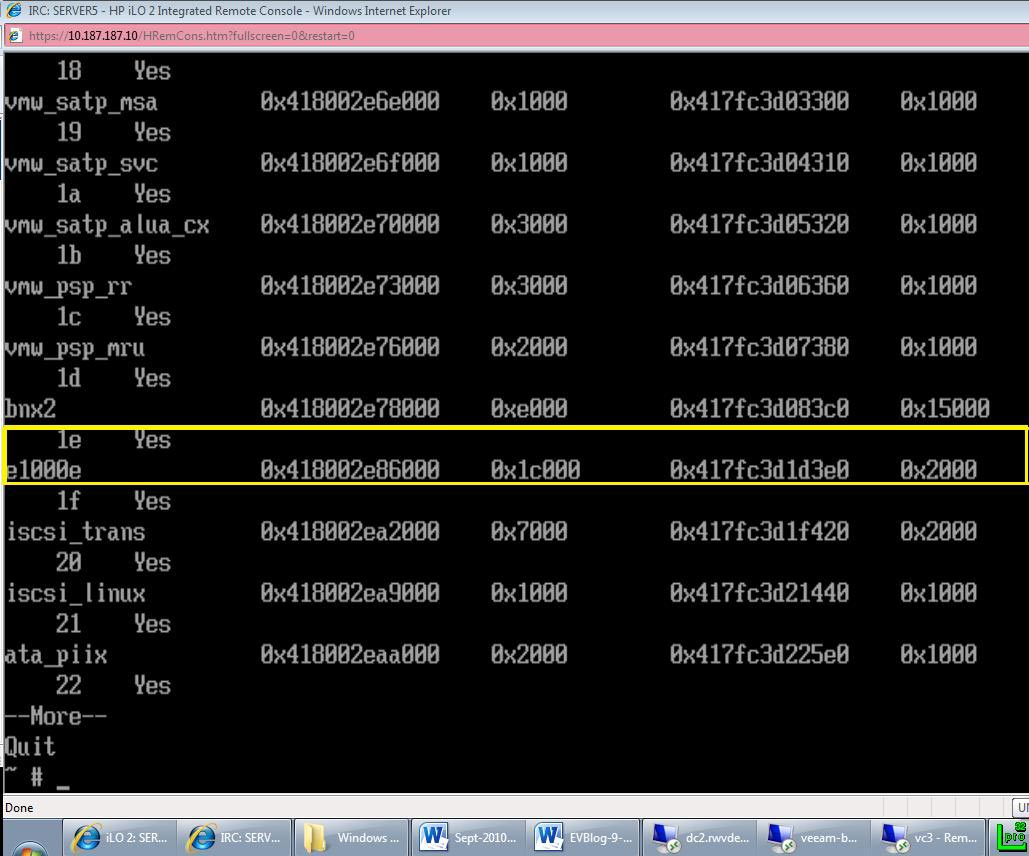The height and width of the screenshot is (856, 1029).
Task: Click the green pro icon in taskbar
Action: 1011,836
